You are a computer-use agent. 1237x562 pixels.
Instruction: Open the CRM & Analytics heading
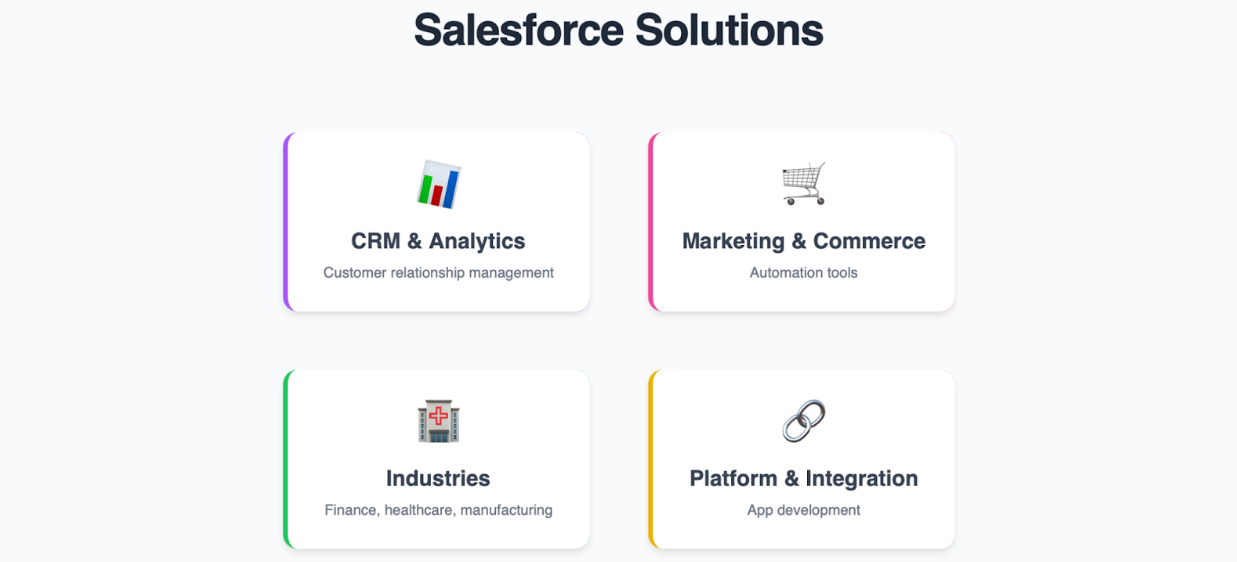[438, 241]
